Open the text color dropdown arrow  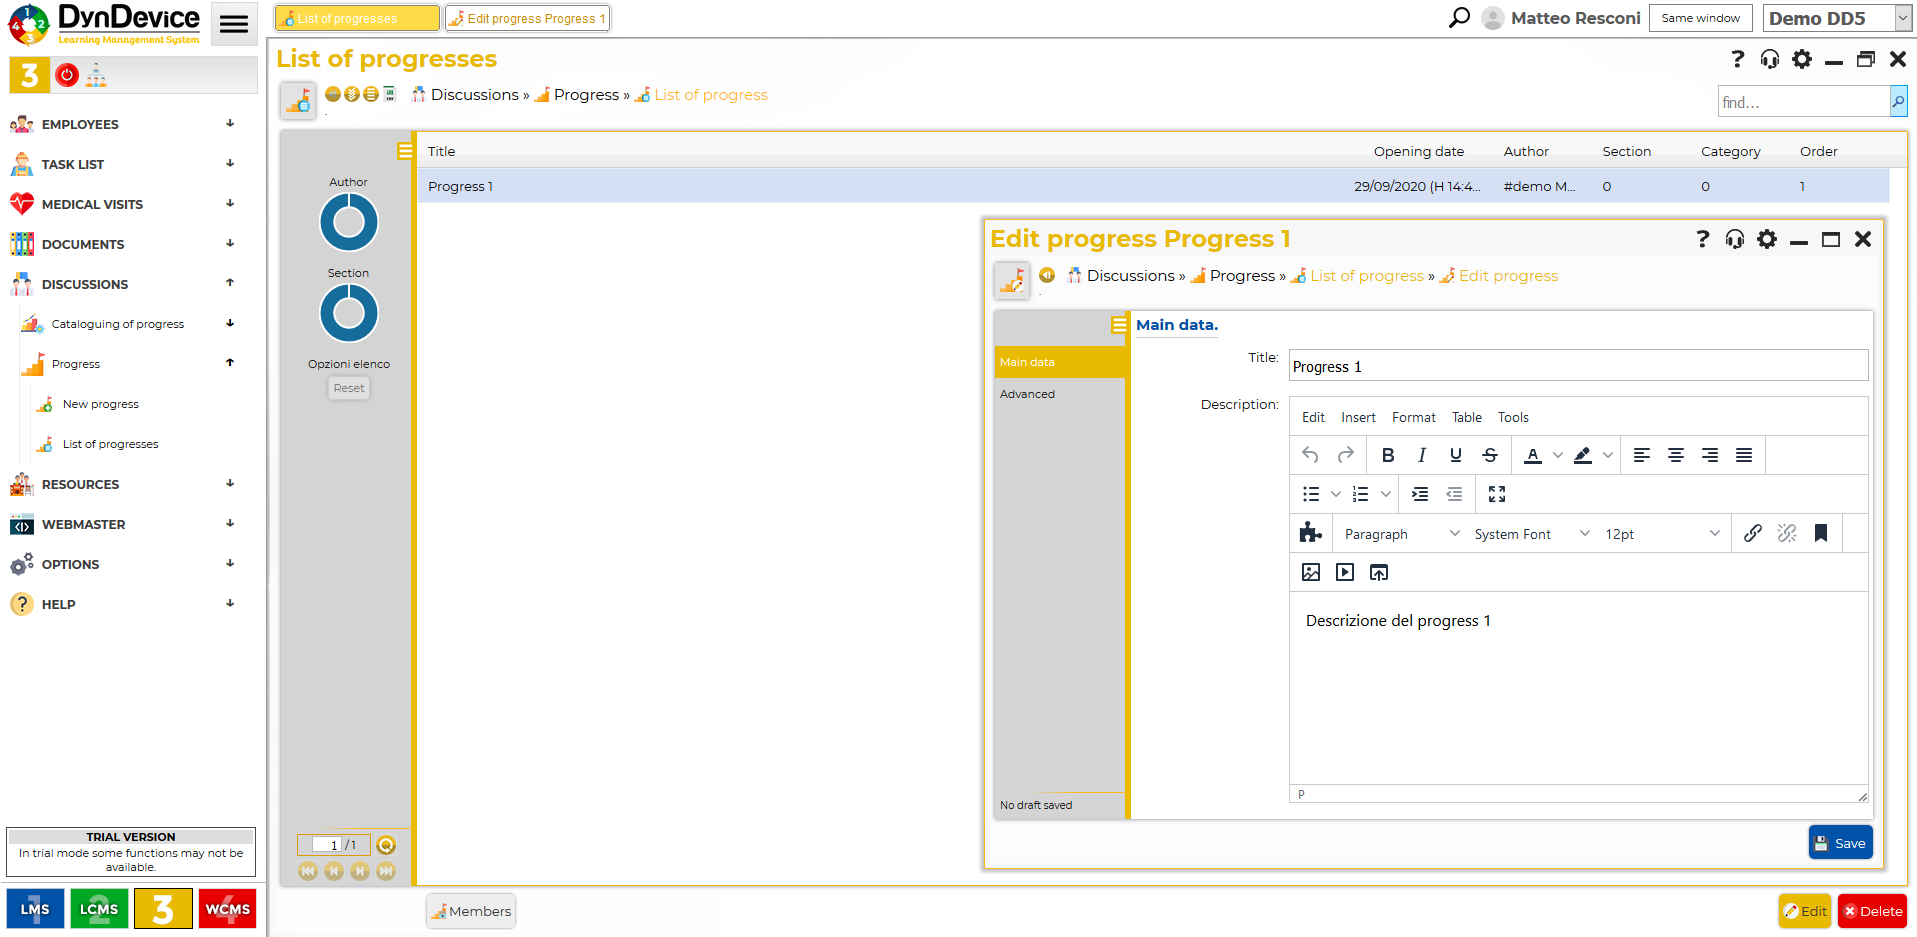(1557, 455)
